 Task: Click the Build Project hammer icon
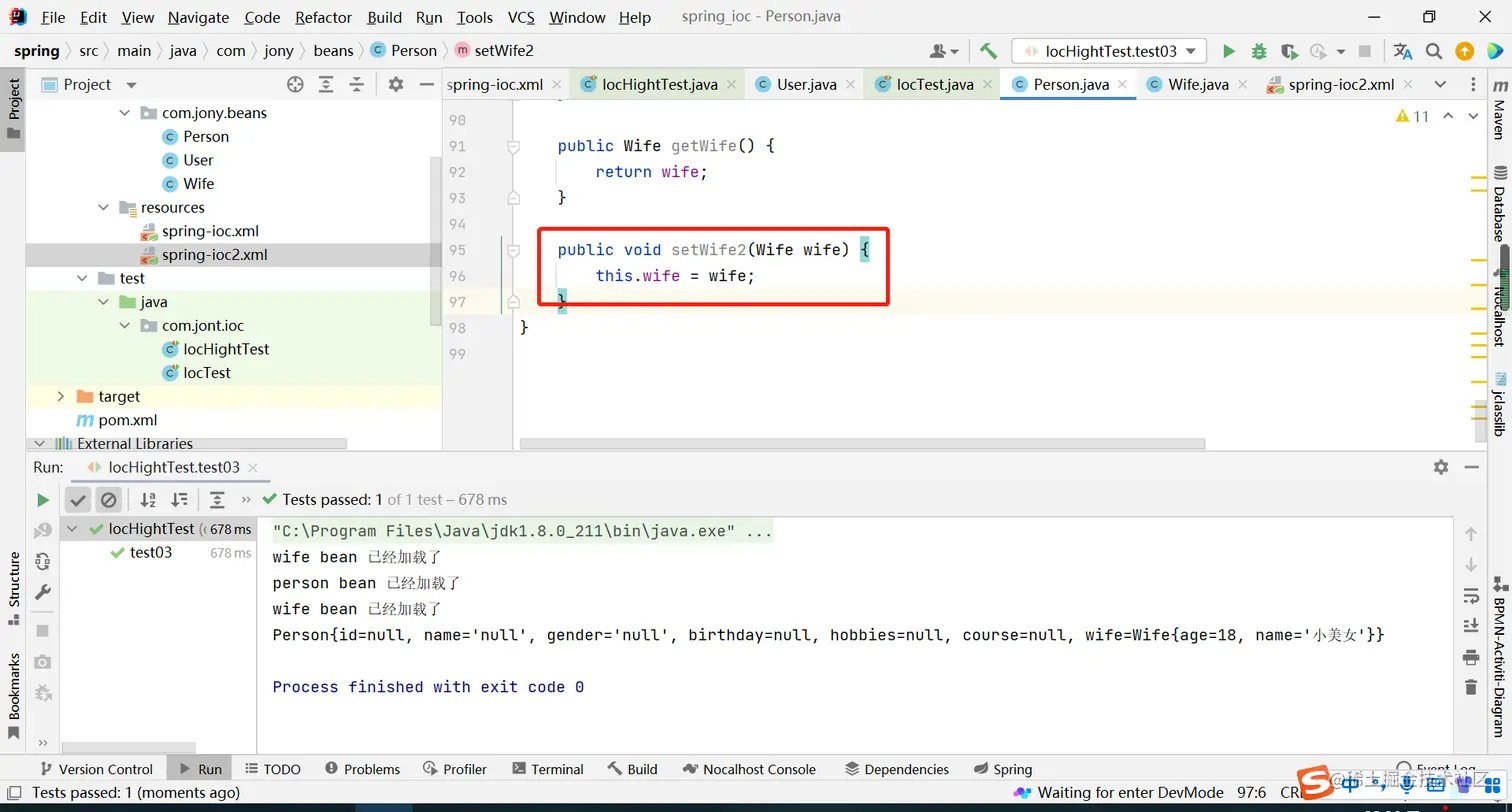(988, 51)
